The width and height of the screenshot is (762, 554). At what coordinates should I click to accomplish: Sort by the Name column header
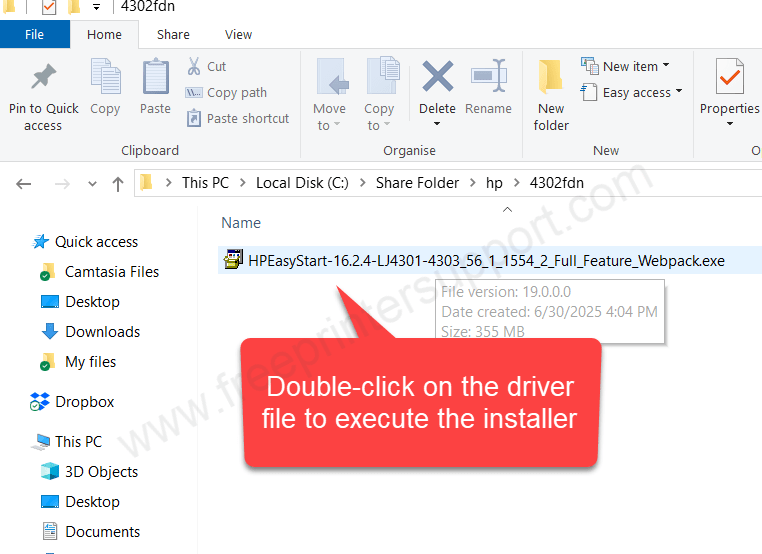point(241,223)
